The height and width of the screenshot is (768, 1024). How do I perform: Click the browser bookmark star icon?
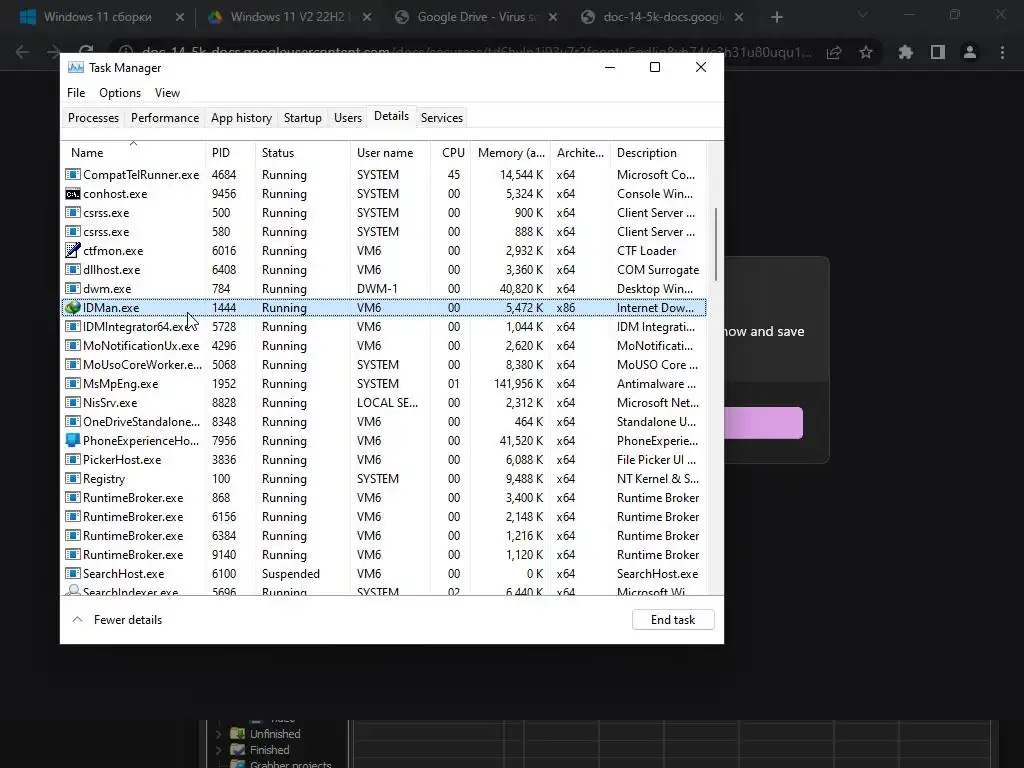(866, 52)
